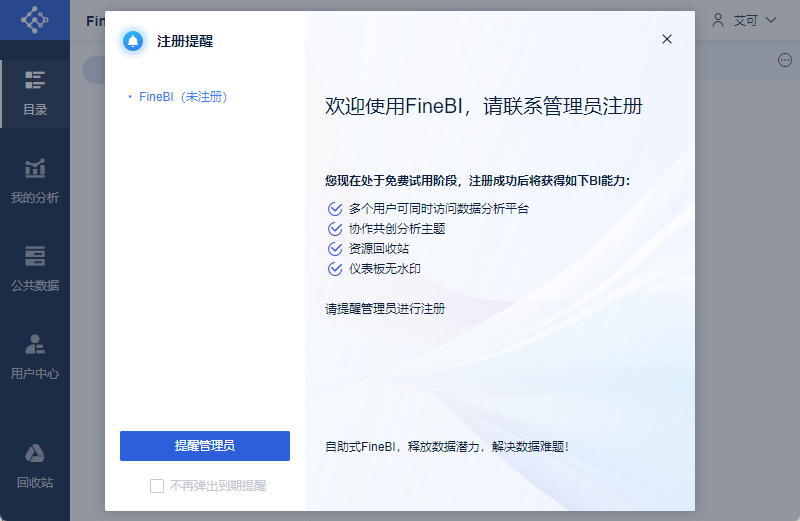The width and height of the screenshot is (800, 521).
Task: Click the 请提醒管理员进行注册 text
Action: coord(385,309)
